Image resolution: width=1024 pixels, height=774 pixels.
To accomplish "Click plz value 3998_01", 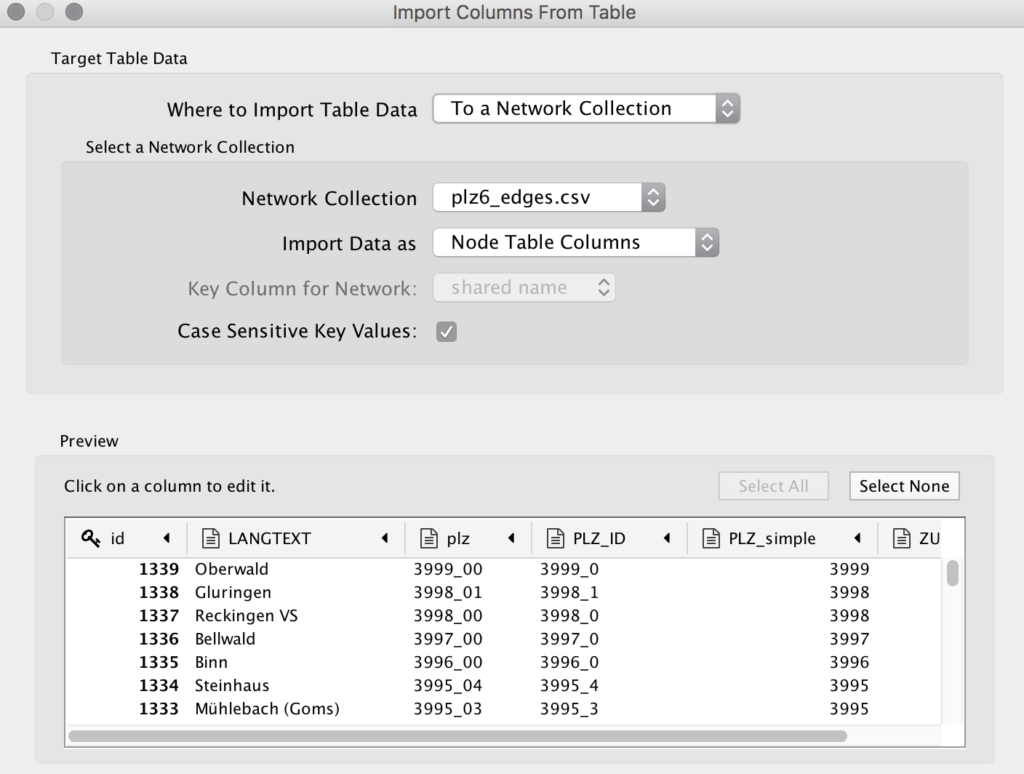I will [x=448, y=592].
